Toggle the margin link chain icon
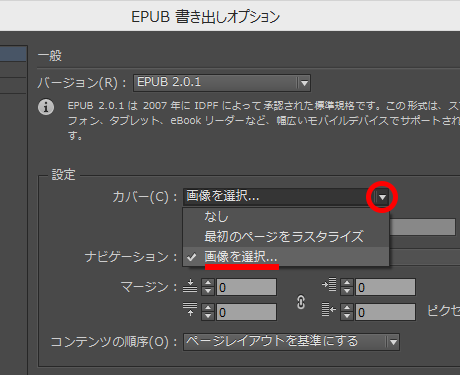The width and height of the screenshot is (460, 375). (x=301, y=302)
